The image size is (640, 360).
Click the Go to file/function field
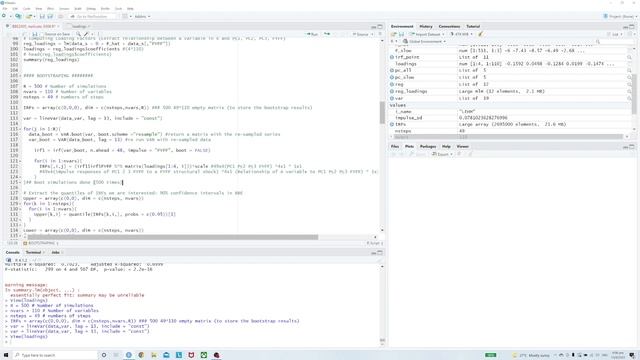click(x=92, y=16)
